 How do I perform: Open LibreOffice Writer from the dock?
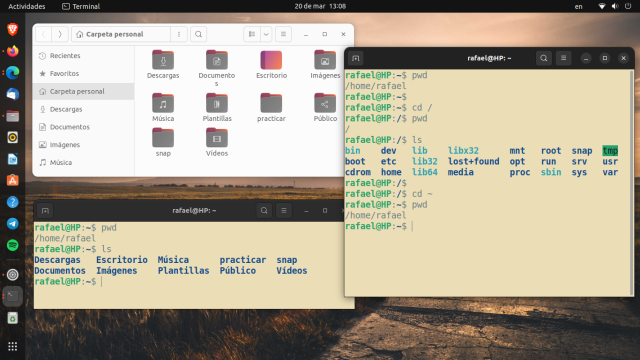click(13, 159)
